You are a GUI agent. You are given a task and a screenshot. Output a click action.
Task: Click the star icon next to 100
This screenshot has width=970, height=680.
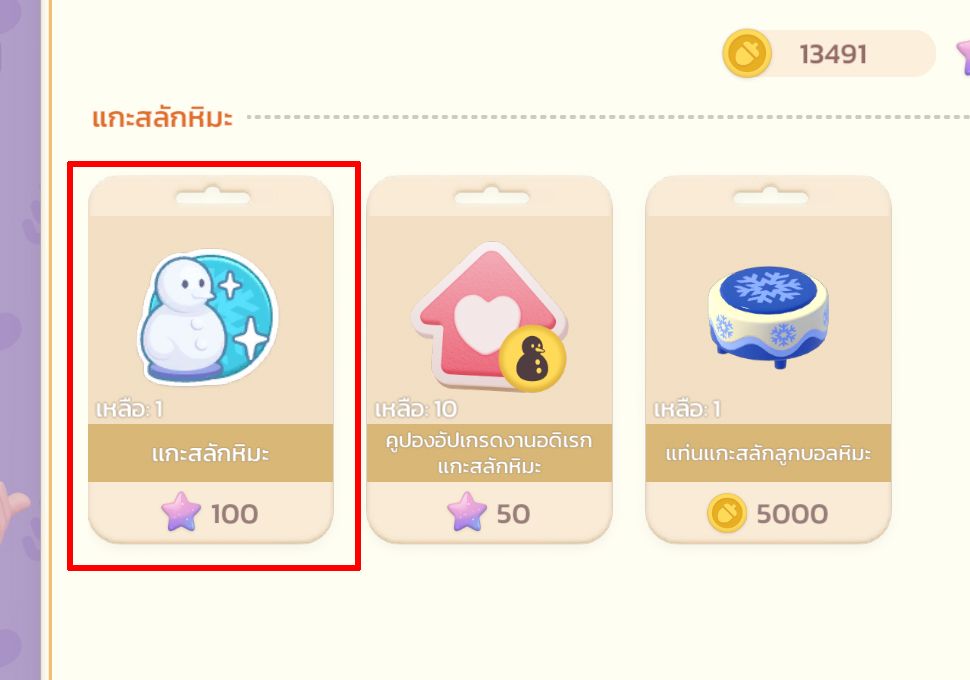(181, 512)
